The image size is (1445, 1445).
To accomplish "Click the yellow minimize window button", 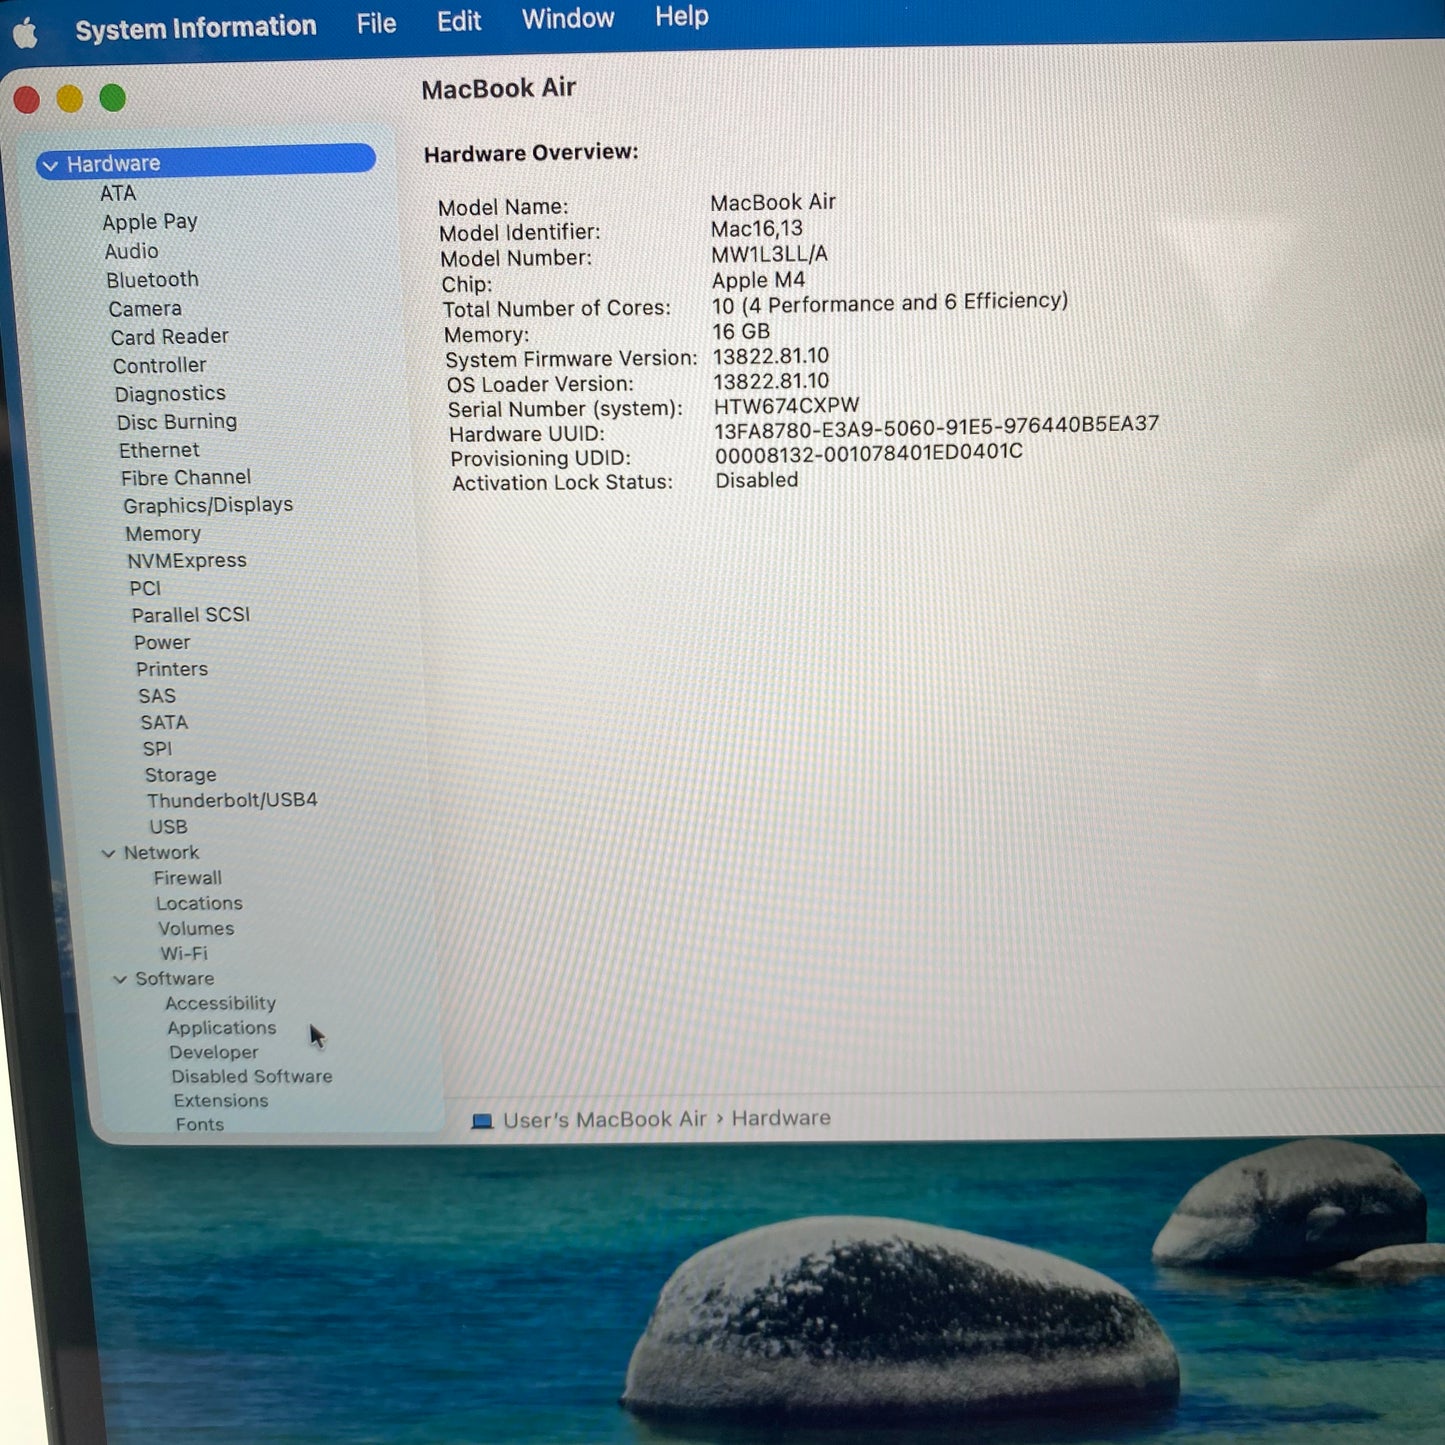I will pyautogui.click(x=70, y=99).
